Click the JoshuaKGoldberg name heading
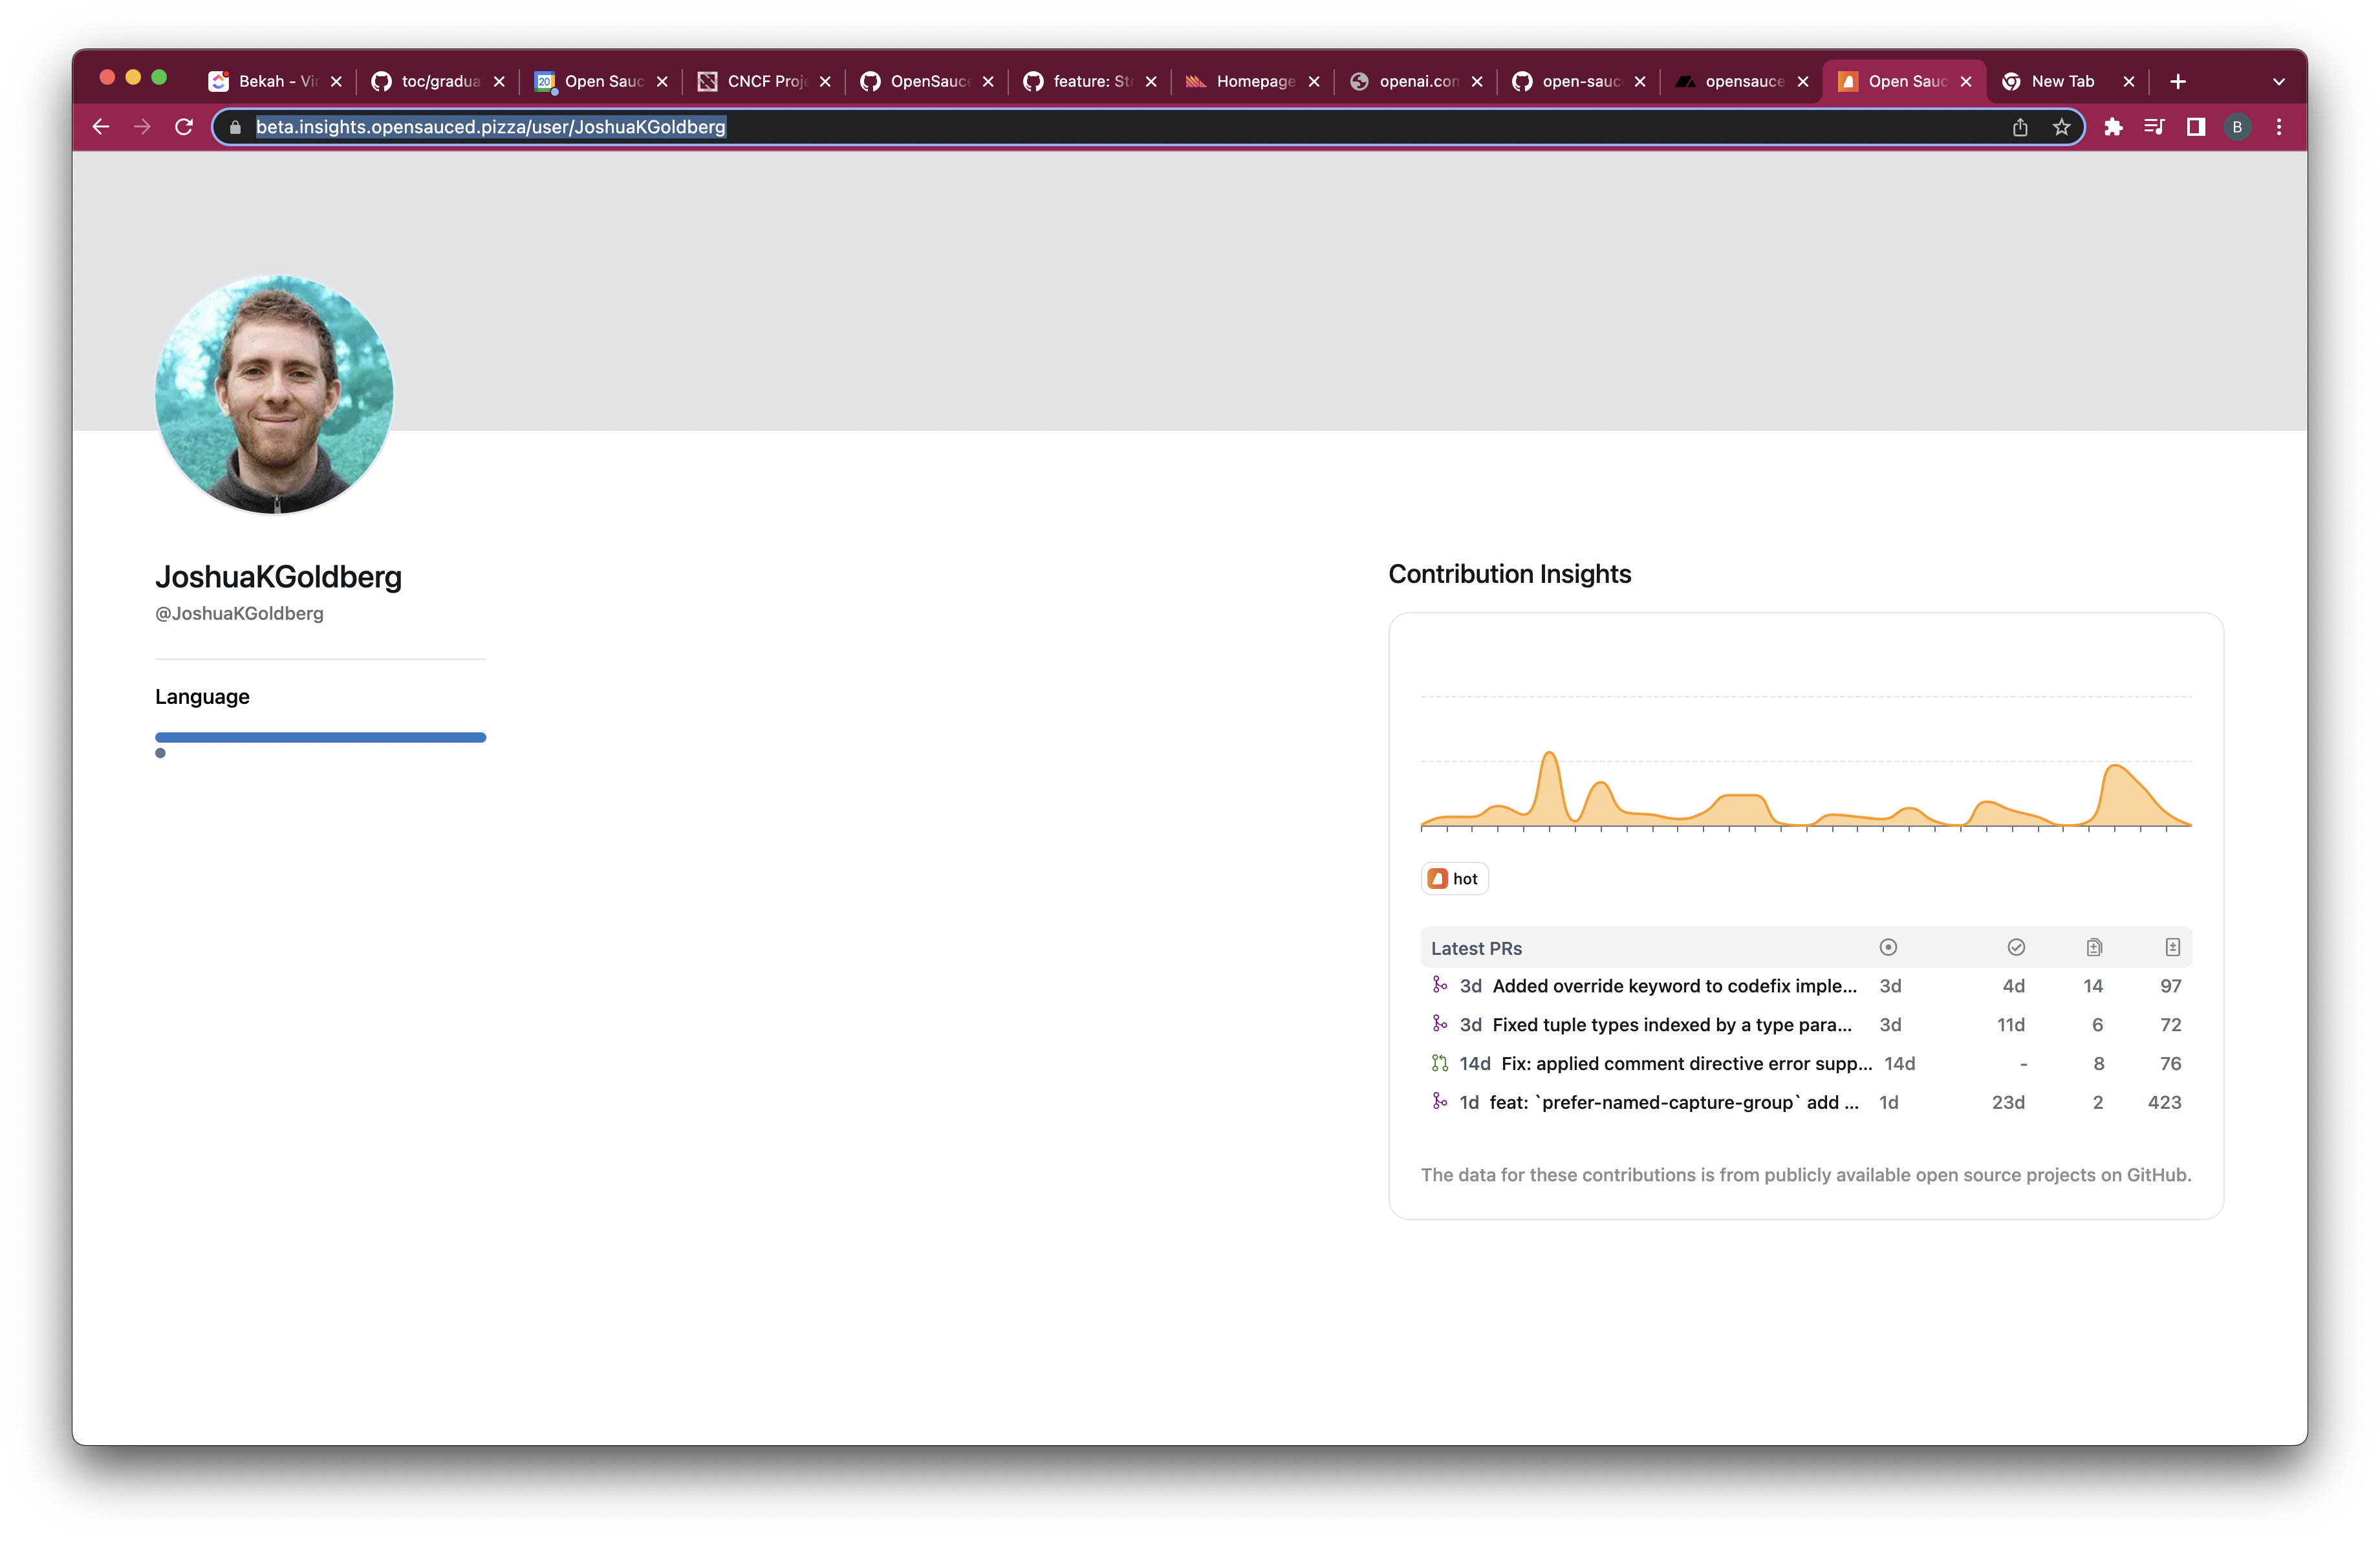The image size is (2380, 1541). 278,577
